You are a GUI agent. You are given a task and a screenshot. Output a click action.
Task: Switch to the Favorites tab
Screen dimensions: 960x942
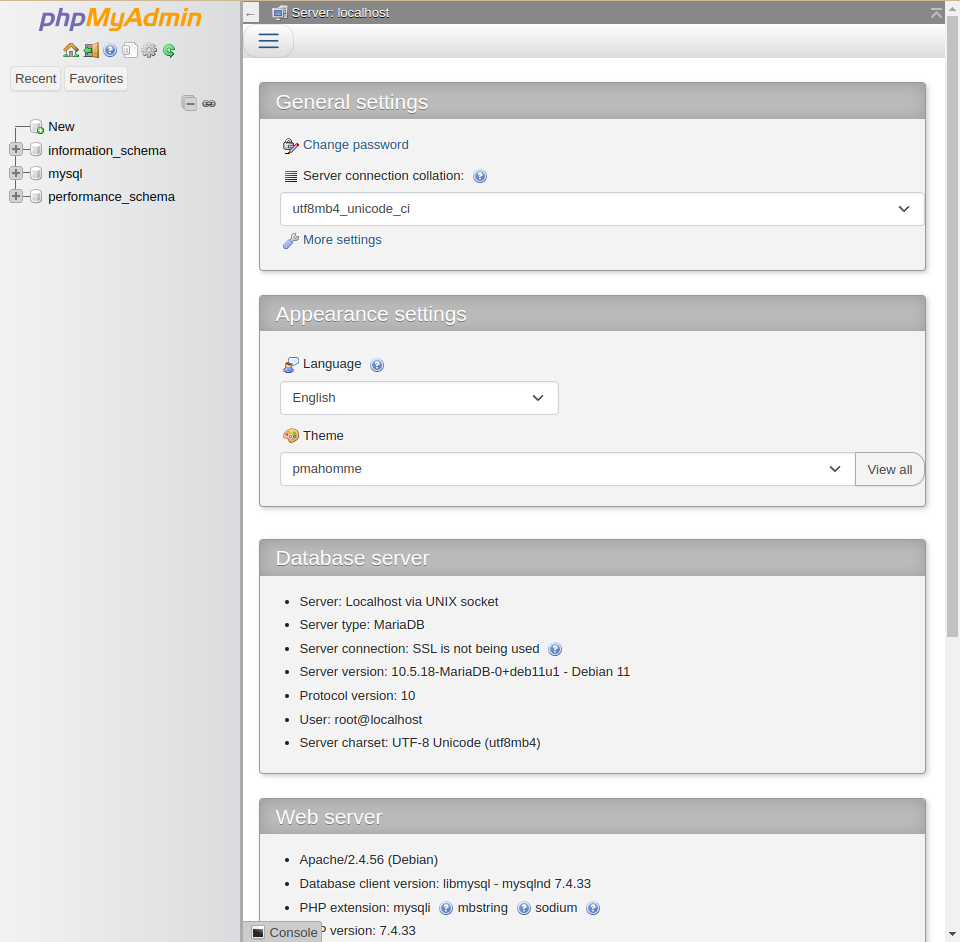(96, 78)
